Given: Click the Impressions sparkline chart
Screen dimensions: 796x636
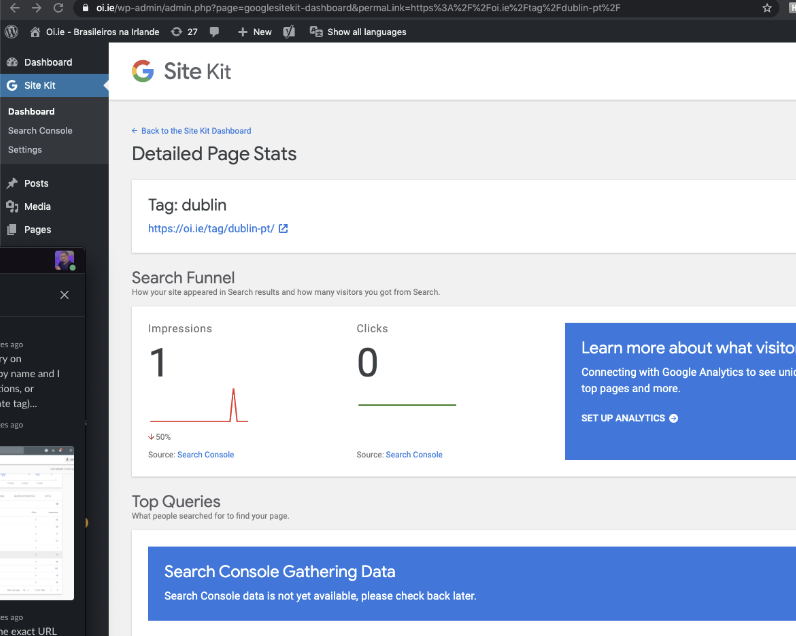Looking at the screenshot, I should pos(198,405).
